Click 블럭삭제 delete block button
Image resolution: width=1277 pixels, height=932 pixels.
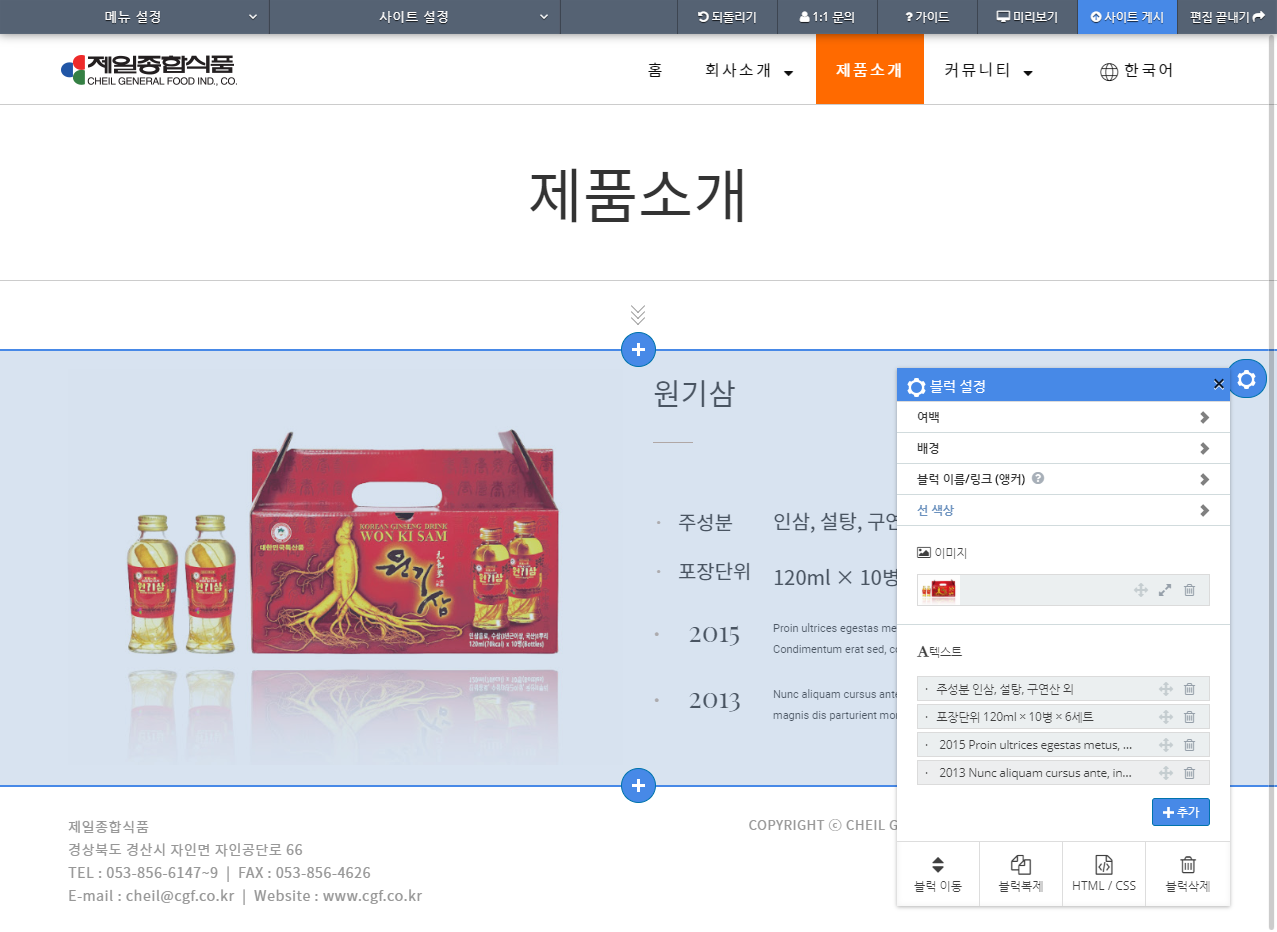(1188, 874)
